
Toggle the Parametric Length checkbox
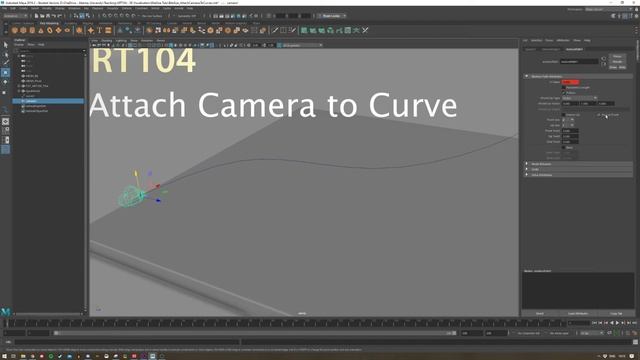pos(564,87)
